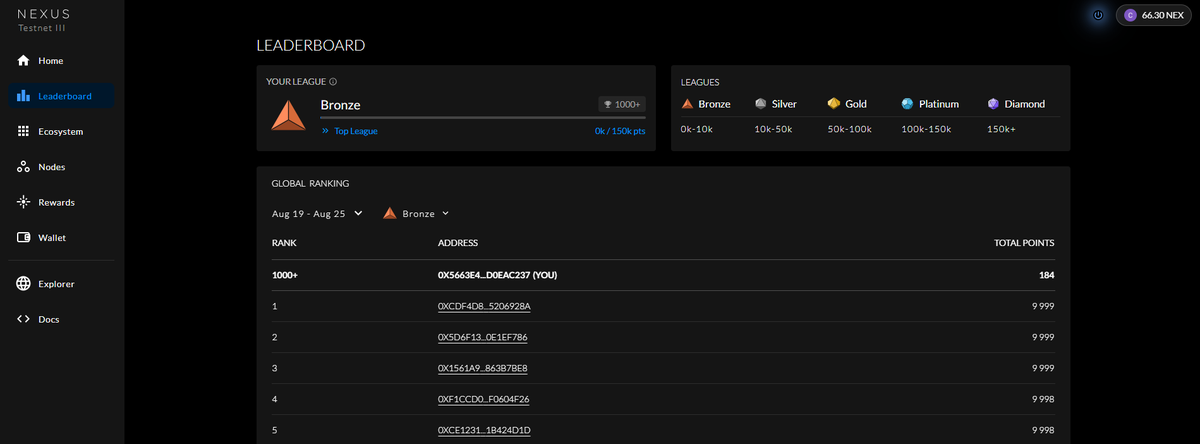Go to Home menu item
This screenshot has width=1200, height=444.
[62, 61]
